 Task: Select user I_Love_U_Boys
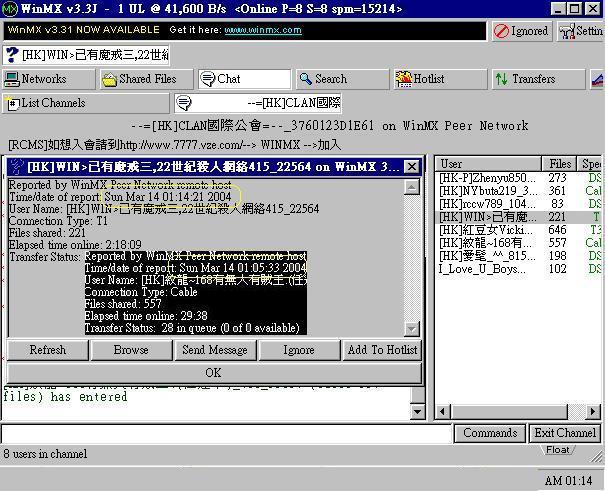[520, 269]
